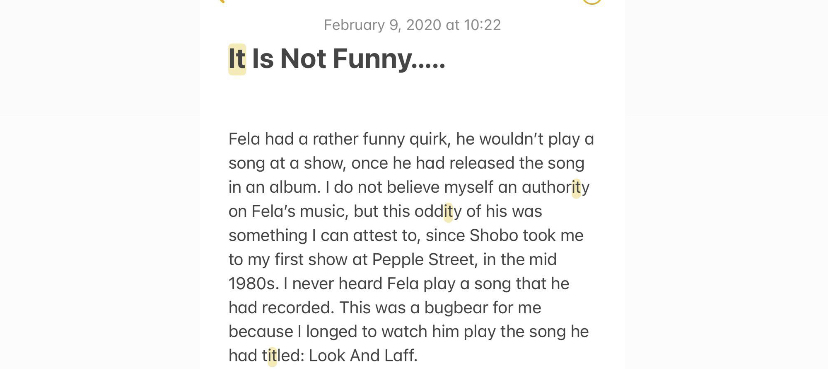Click the highlighted "it" in "authority"
The height and width of the screenshot is (369, 828).
point(576,187)
